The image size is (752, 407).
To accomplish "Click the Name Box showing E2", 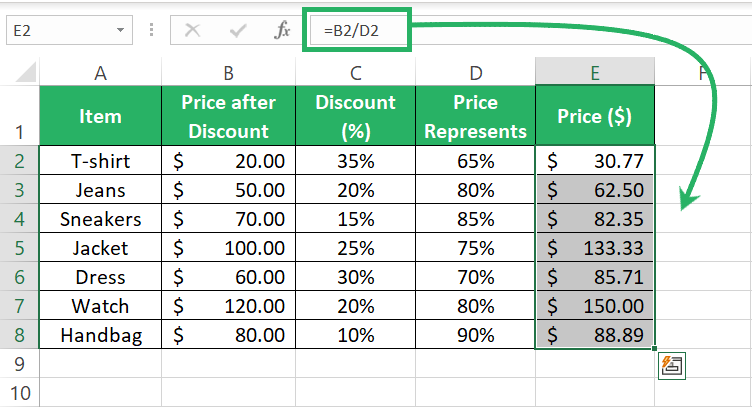I will 58,31.
